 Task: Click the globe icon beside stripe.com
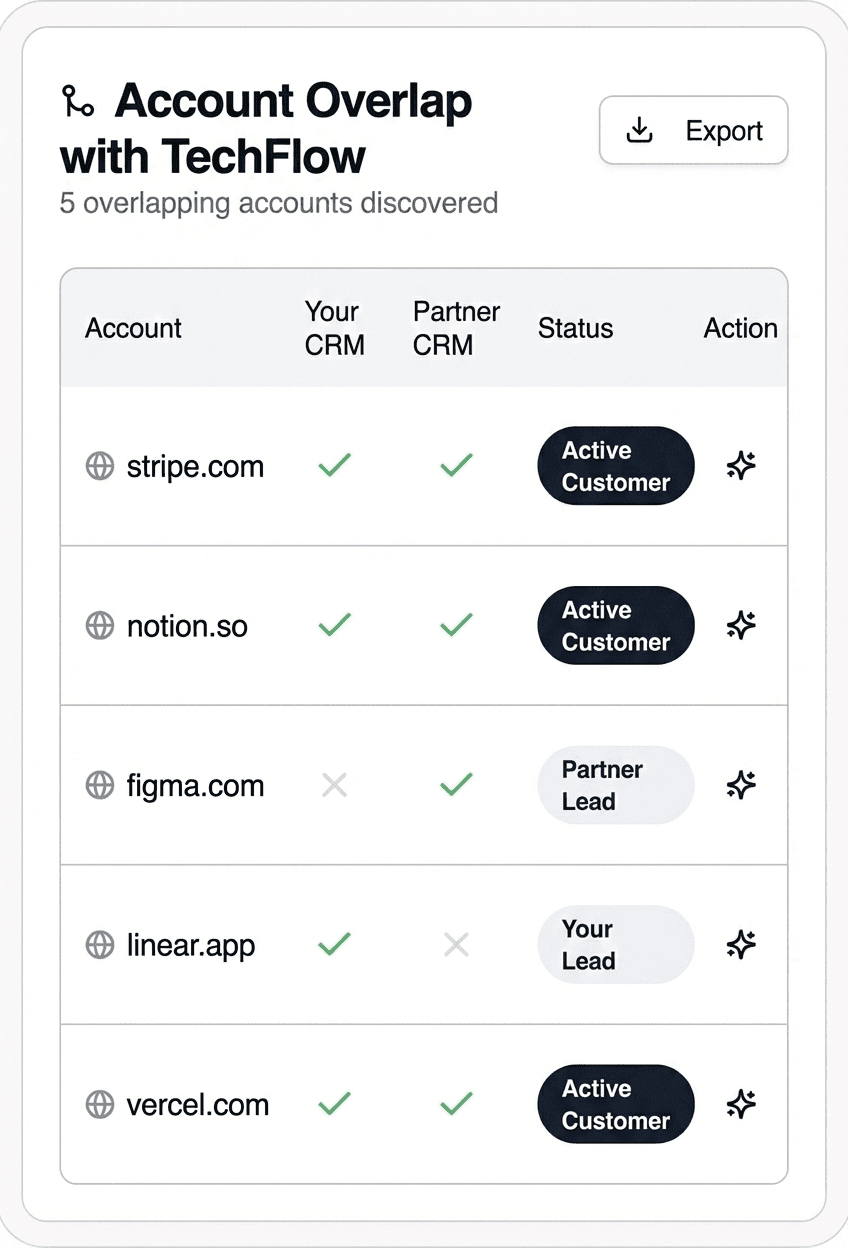100,466
